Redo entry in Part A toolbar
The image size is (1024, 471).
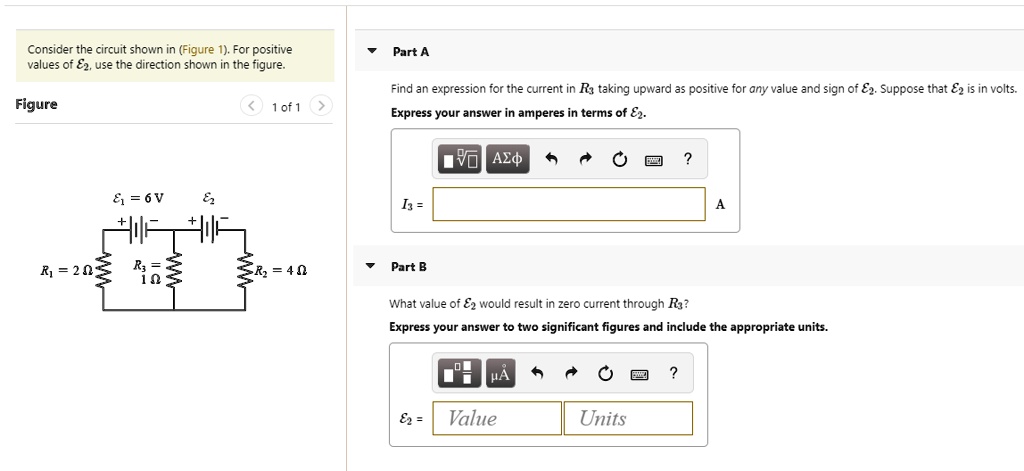(x=586, y=159)
